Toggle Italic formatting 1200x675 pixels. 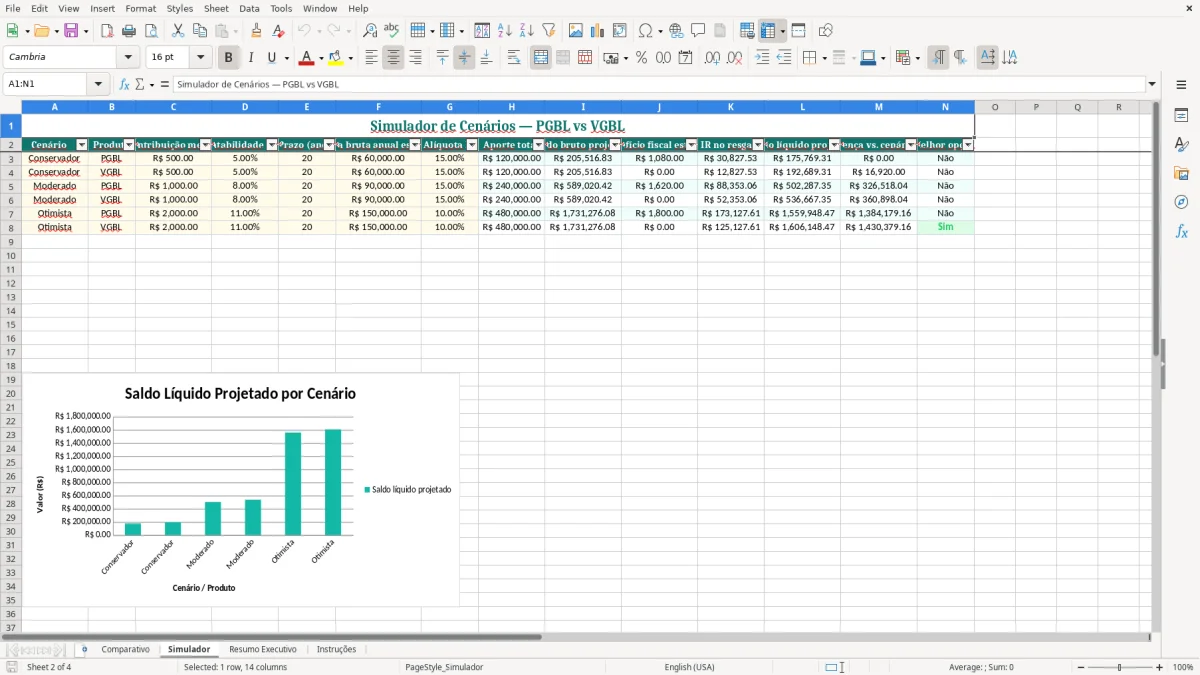tap(251, 58)
